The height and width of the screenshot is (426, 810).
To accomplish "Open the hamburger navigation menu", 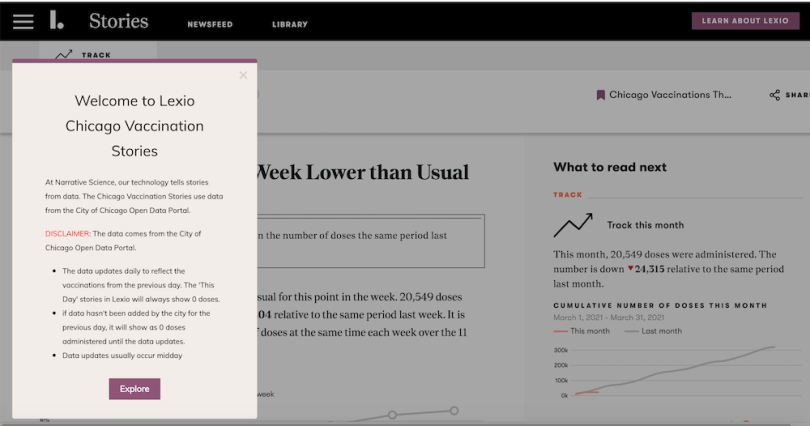I will [x=23, y=21].
